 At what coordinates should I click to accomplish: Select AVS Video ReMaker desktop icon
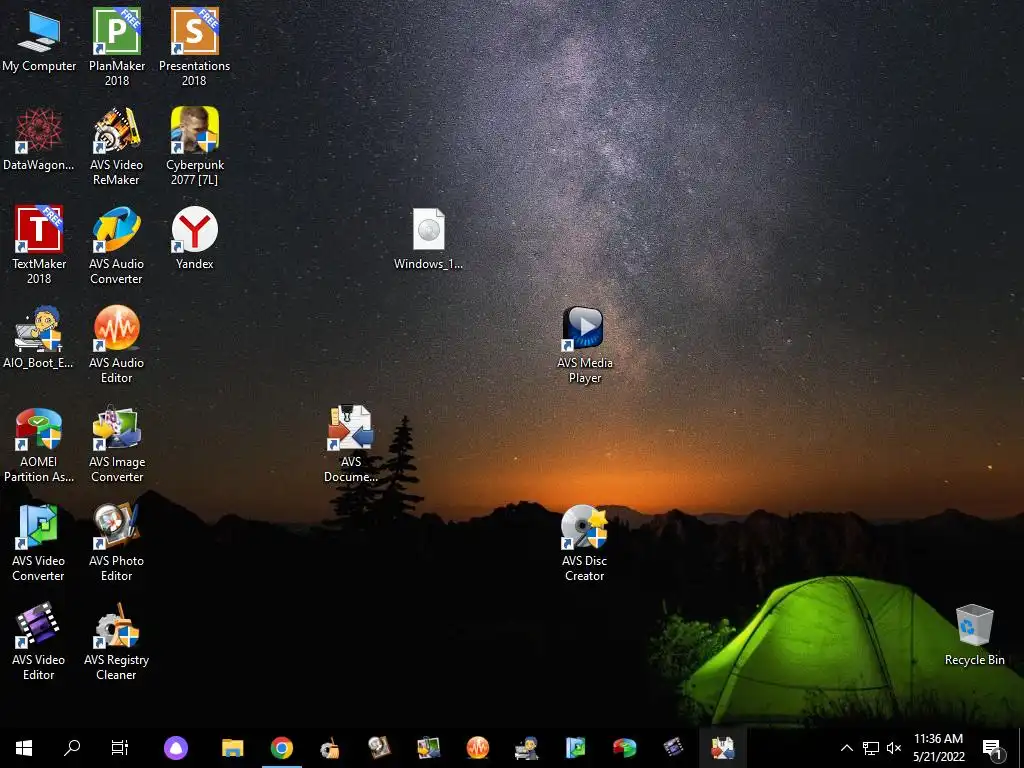click(x=117, y=146)
